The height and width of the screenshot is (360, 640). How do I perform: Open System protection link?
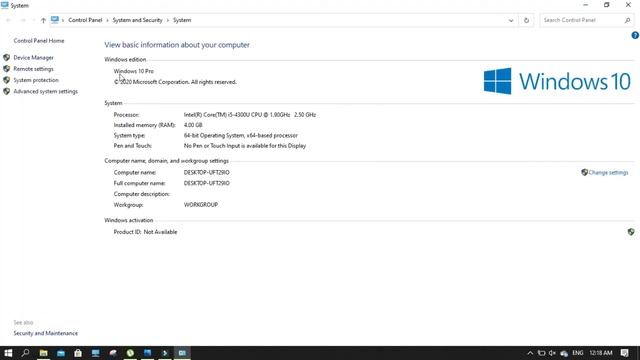pos(36,80)
